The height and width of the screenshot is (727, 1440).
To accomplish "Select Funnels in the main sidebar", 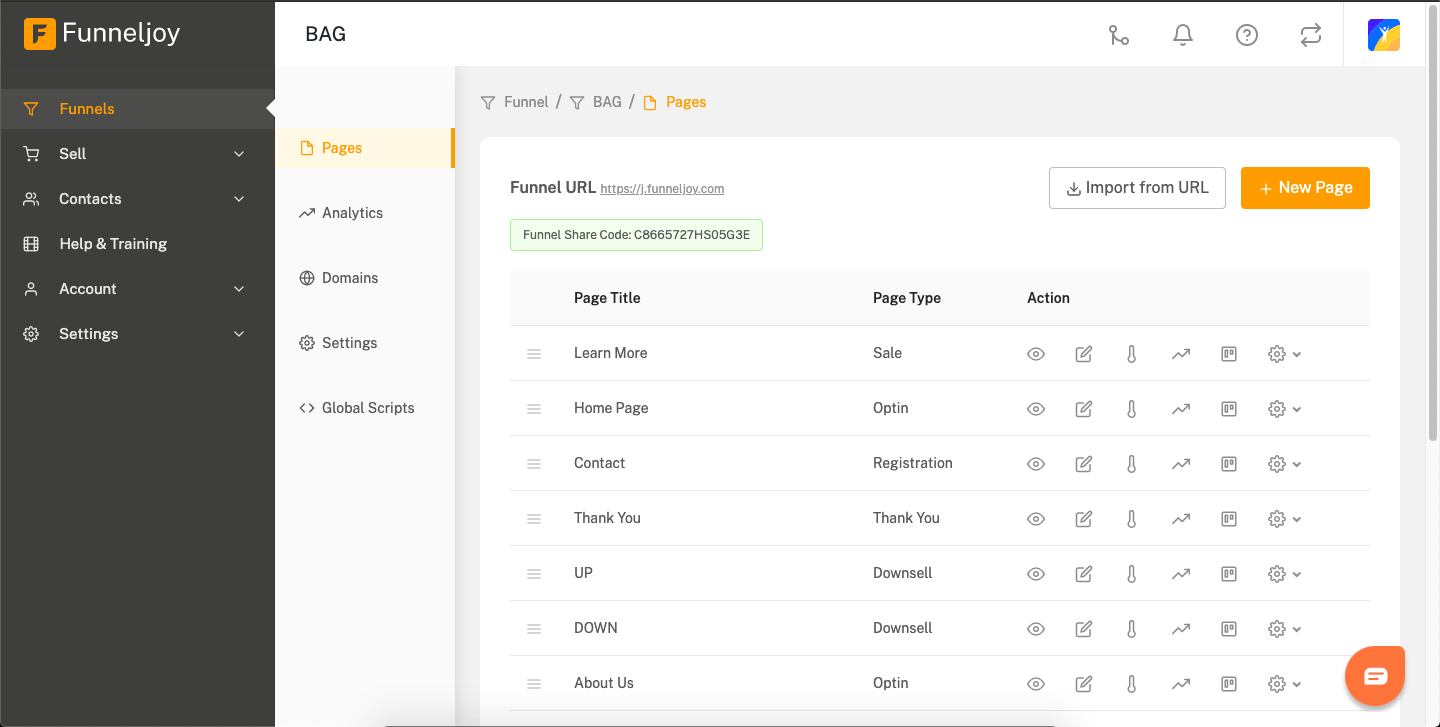I will [137, 109].
